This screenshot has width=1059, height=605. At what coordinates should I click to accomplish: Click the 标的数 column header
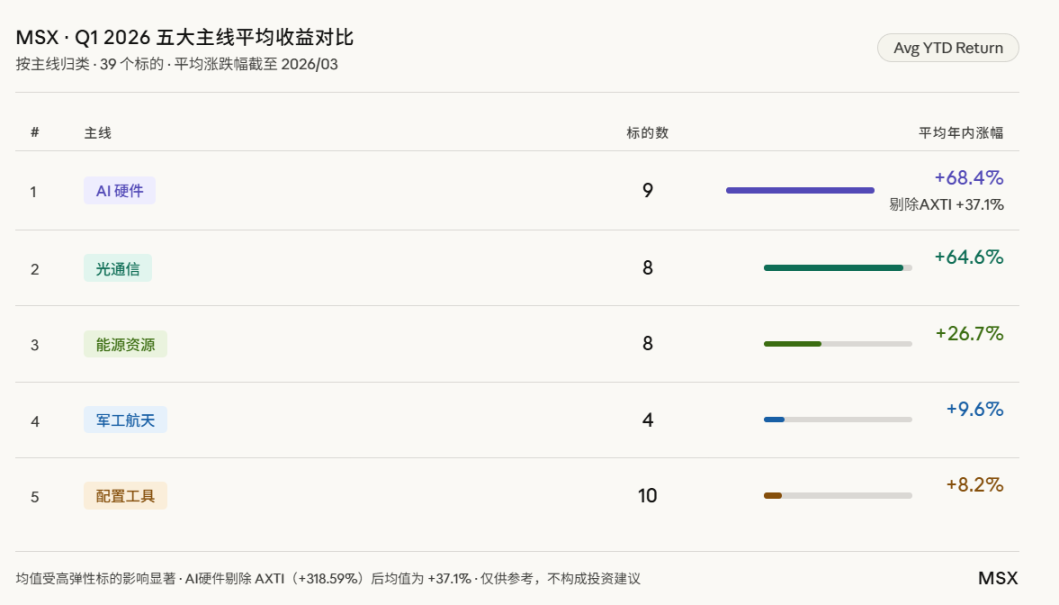click(647, 133)
